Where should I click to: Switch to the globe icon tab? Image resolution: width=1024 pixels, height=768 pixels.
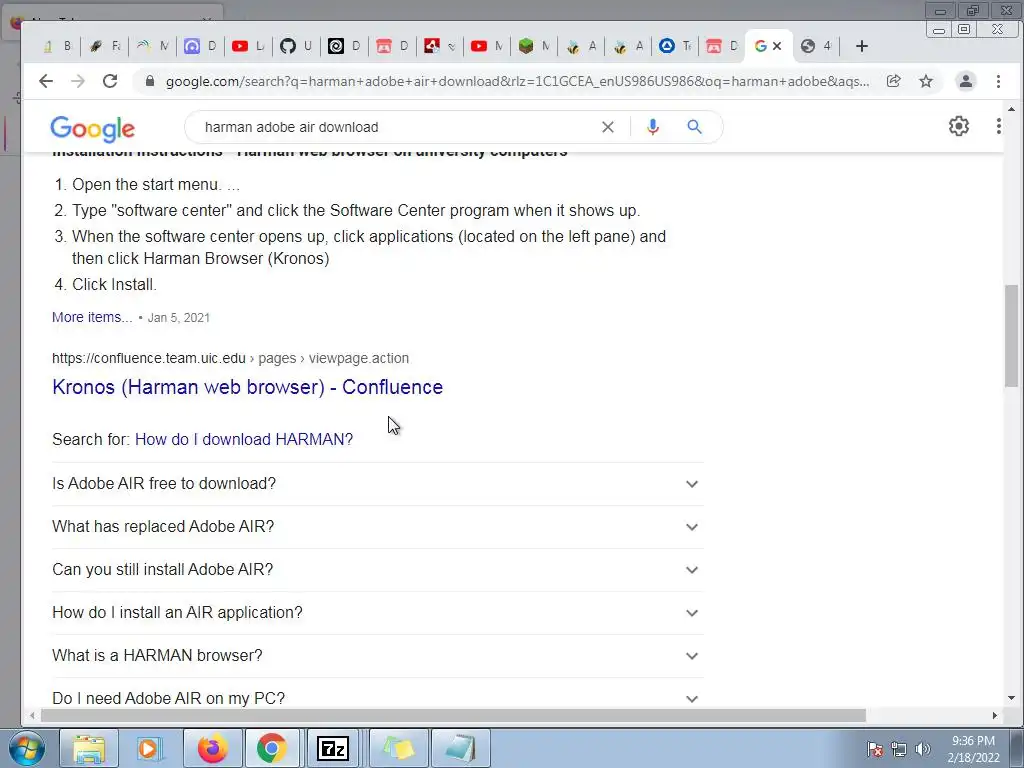tap(816, 46)
